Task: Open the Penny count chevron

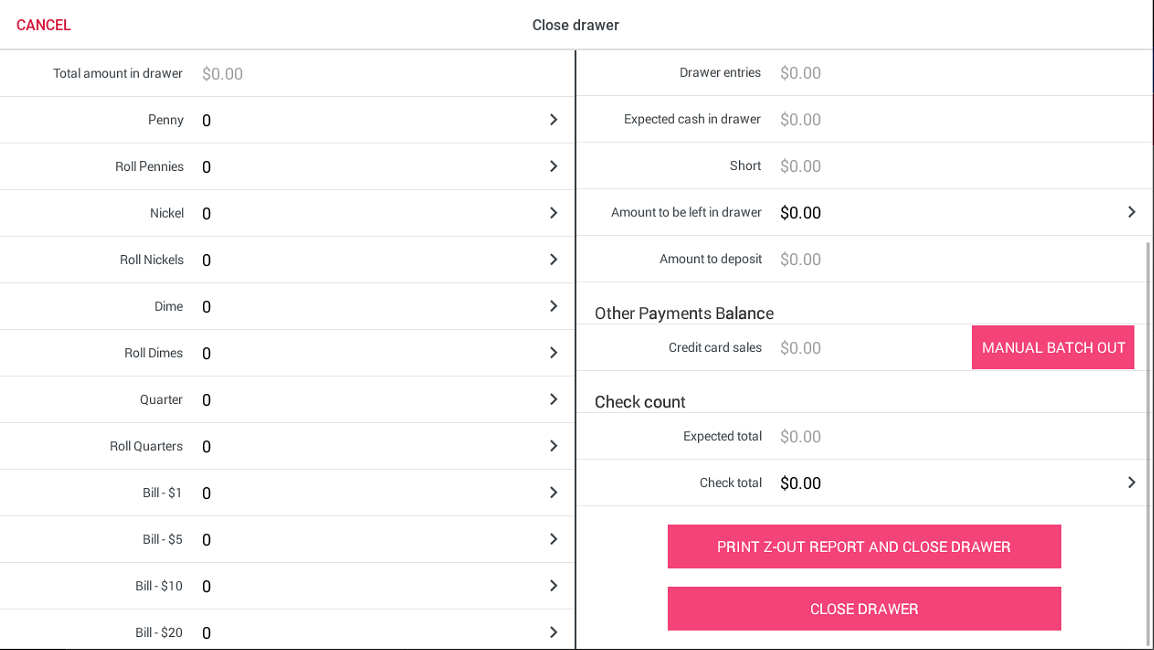Action: pos(553,120)
